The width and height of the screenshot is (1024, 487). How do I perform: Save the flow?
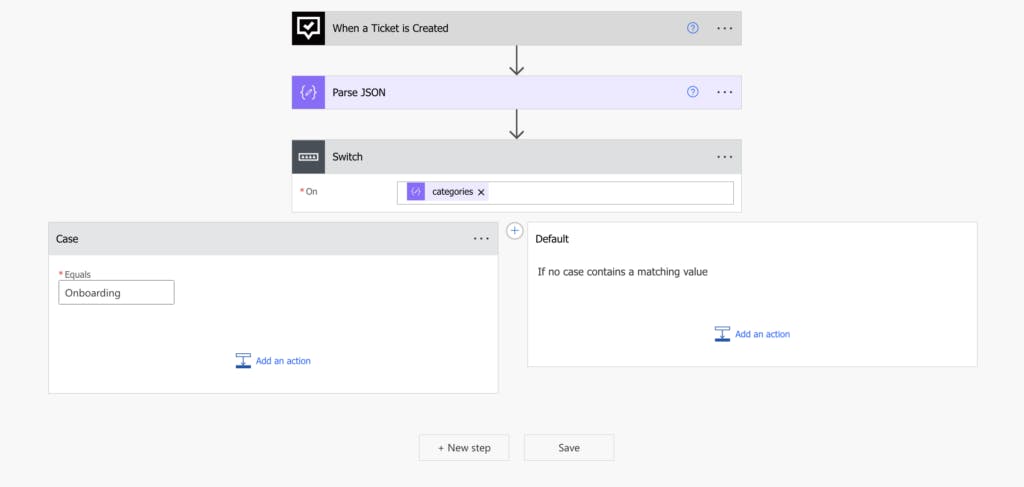click(x=569, y=448)
